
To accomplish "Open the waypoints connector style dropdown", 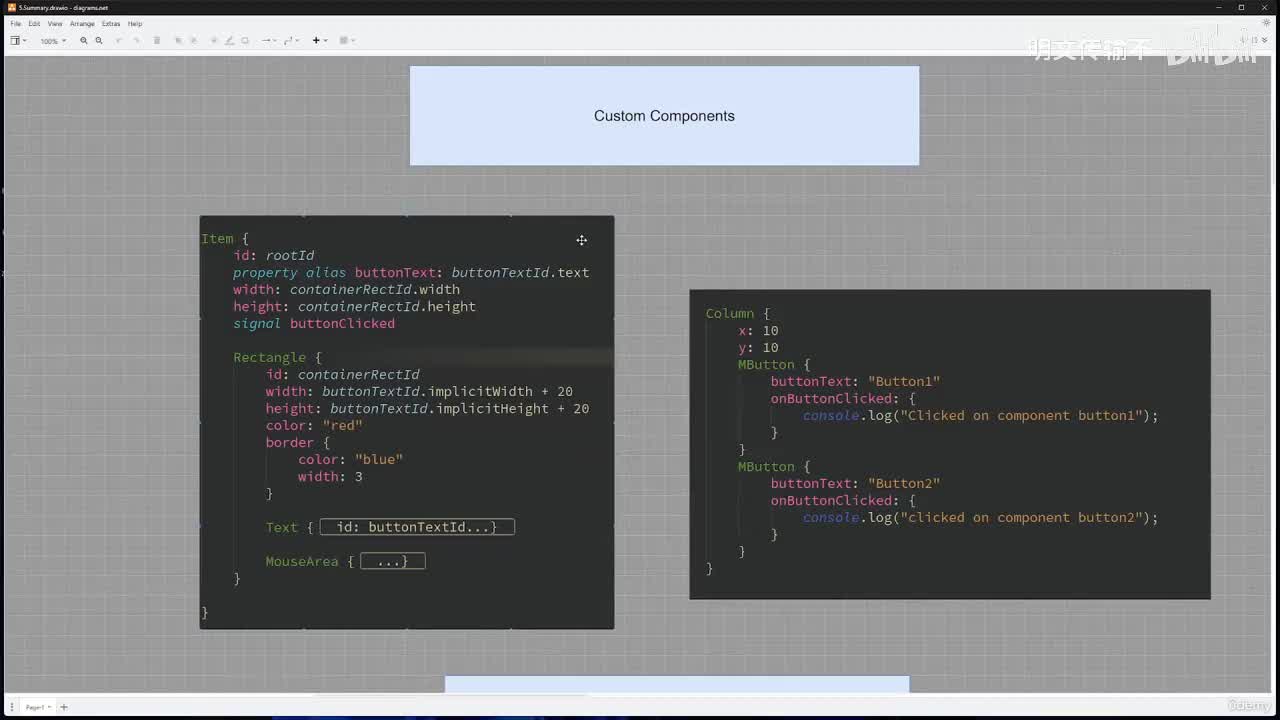I will pos(291,41).
